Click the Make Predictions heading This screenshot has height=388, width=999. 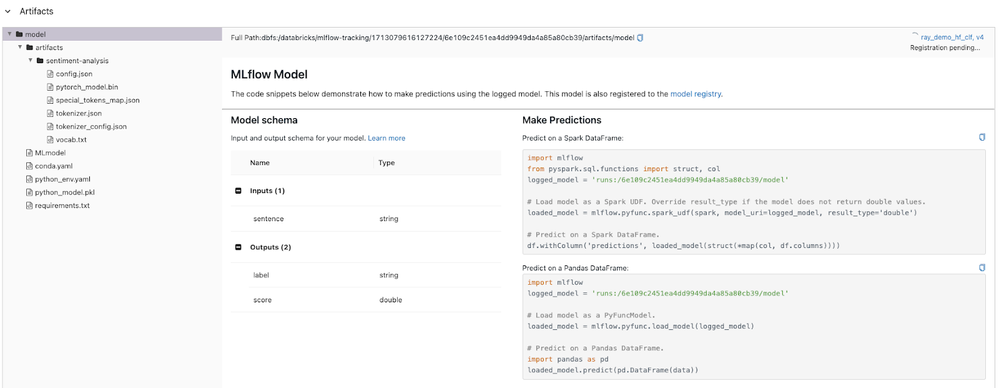click(x=561, y=120)
